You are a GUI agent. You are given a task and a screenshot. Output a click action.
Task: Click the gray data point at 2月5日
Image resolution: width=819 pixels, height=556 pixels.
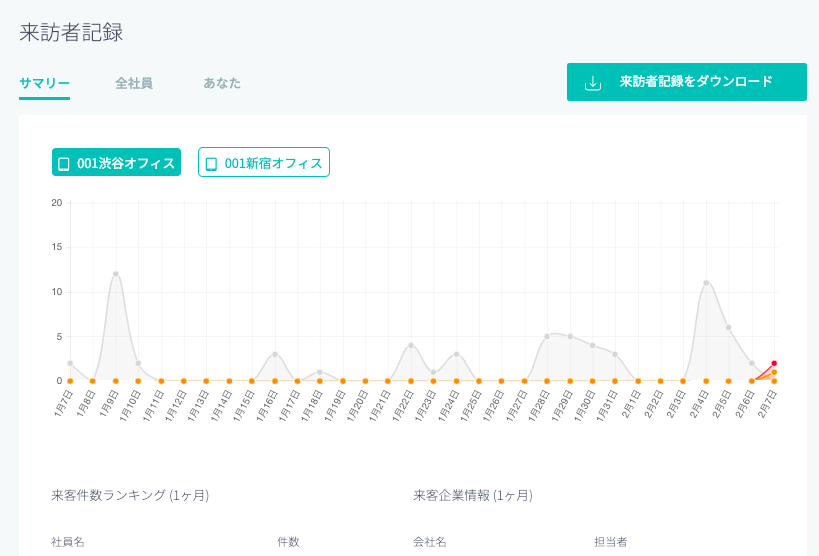(x=729, y=327)
